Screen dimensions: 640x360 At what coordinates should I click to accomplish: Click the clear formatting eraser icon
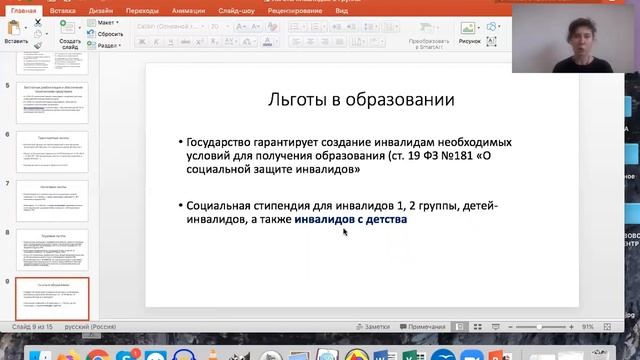tap(272, 27)
